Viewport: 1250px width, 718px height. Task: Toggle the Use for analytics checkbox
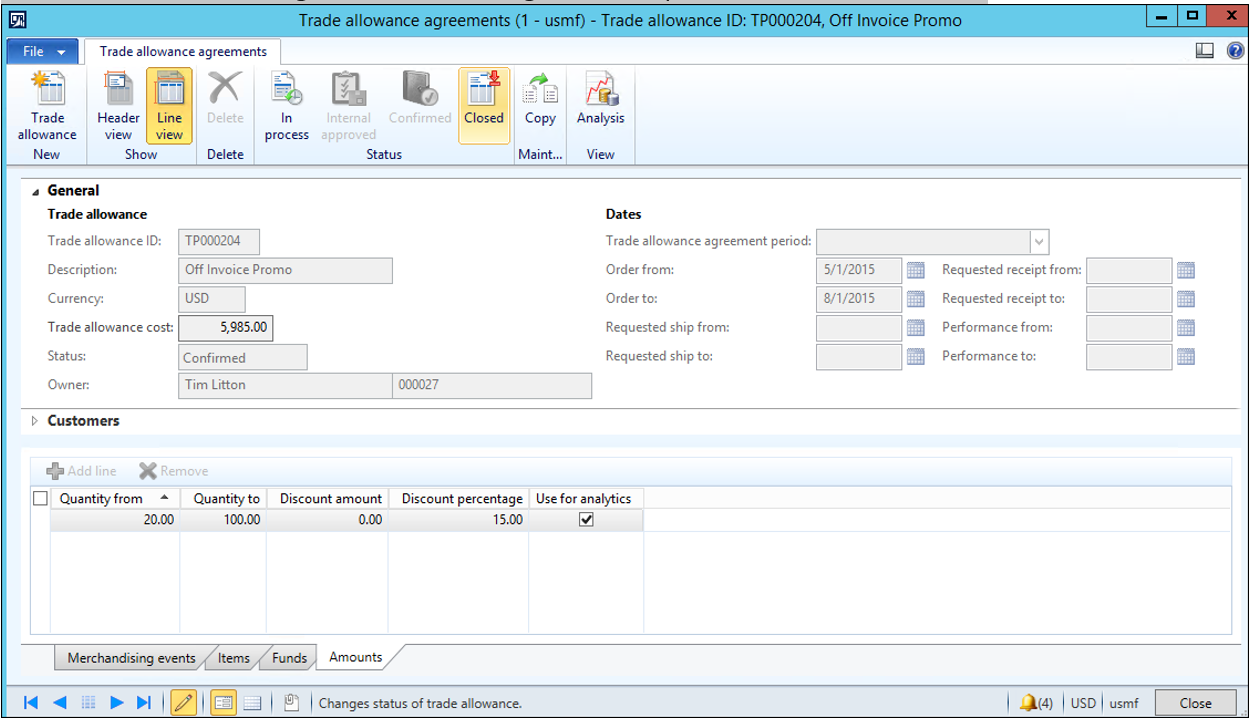[587, 520]
